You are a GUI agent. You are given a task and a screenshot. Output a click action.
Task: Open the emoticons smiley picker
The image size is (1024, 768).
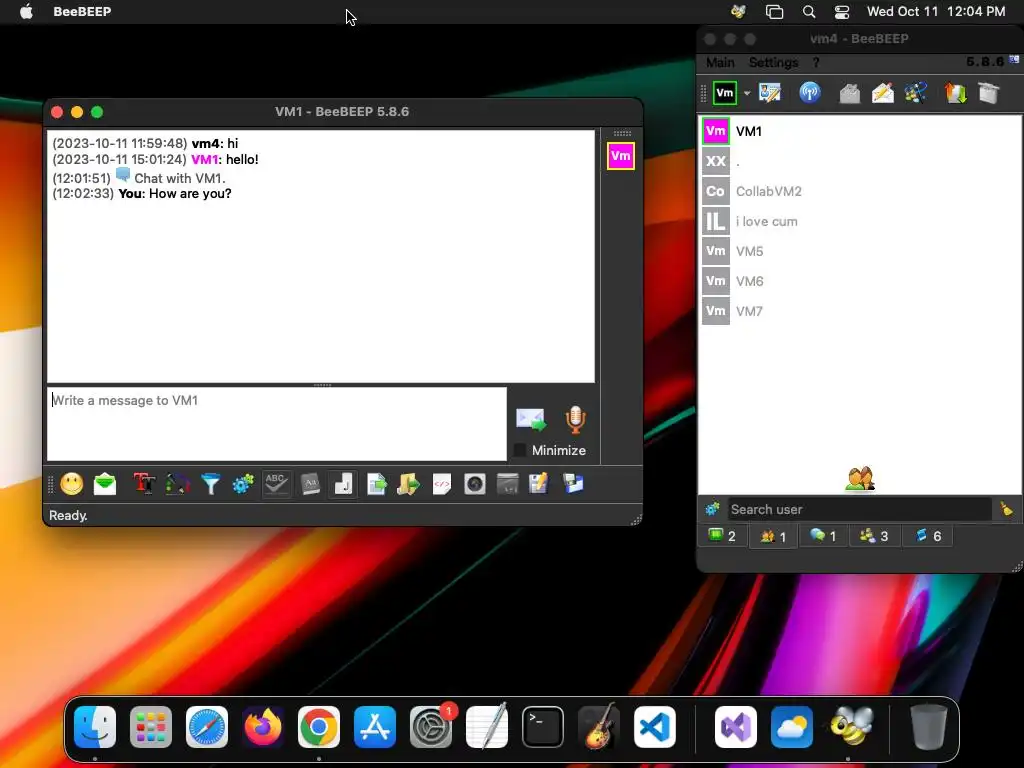tap(72, 484)
